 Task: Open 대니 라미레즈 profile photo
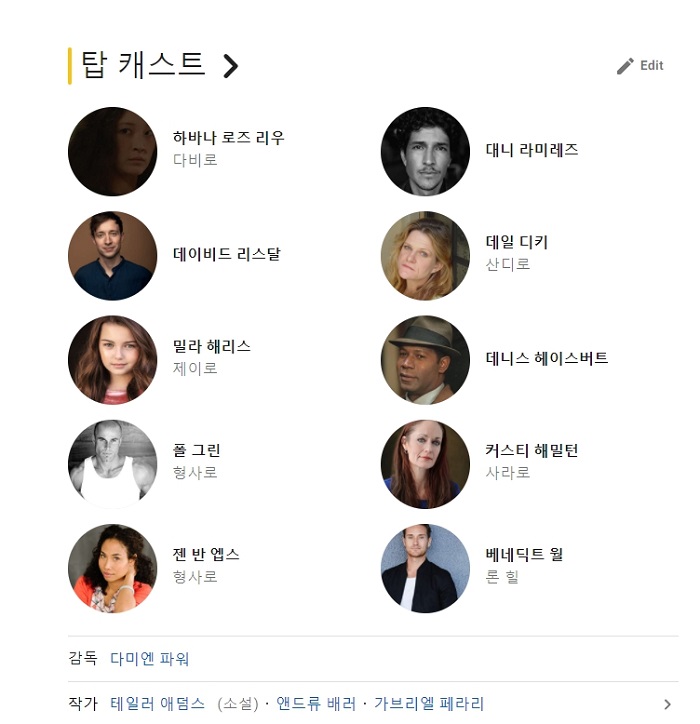pos(425,151)
